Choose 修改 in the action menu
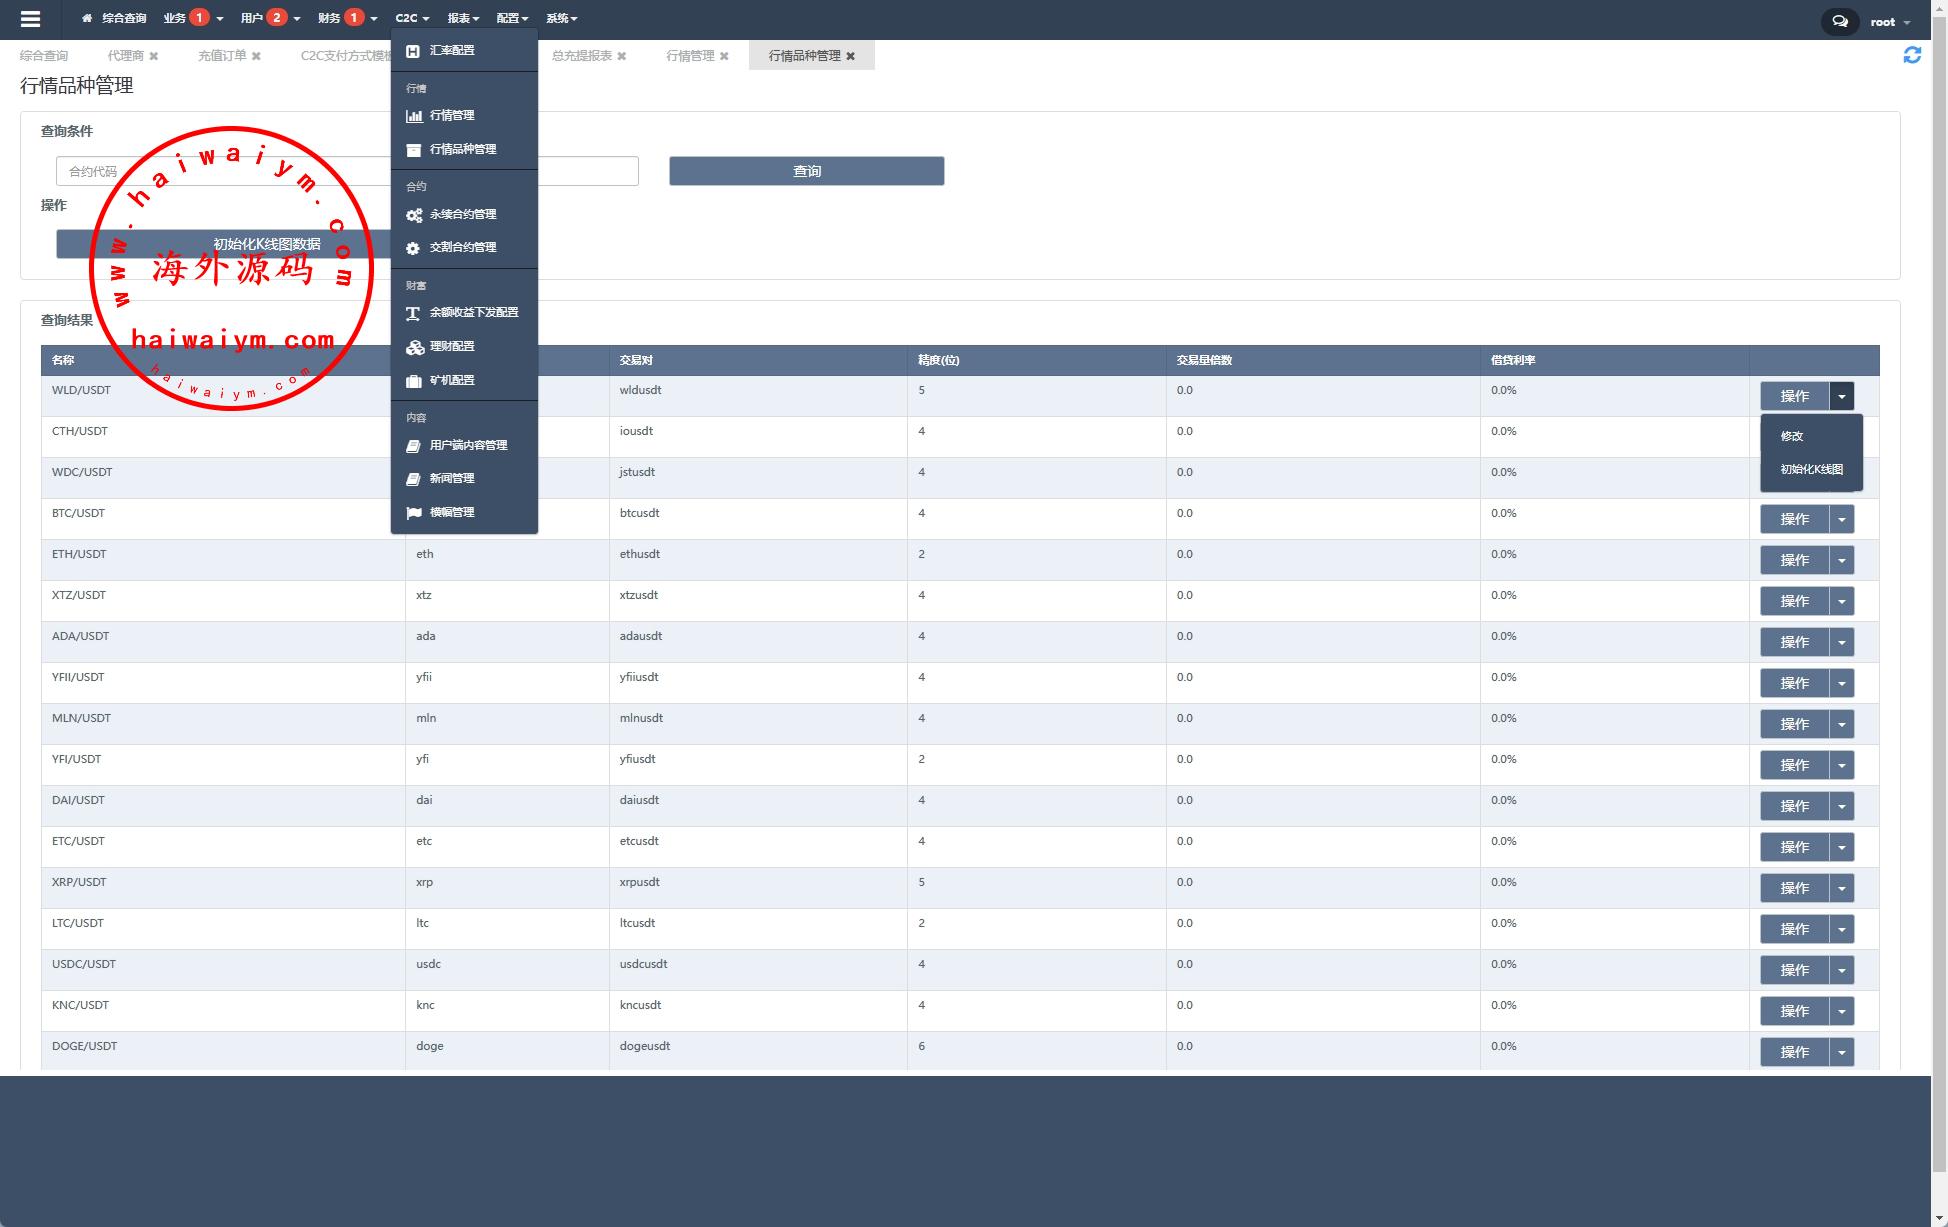Screen dimensions: 1948x1227 point(1791,436)
